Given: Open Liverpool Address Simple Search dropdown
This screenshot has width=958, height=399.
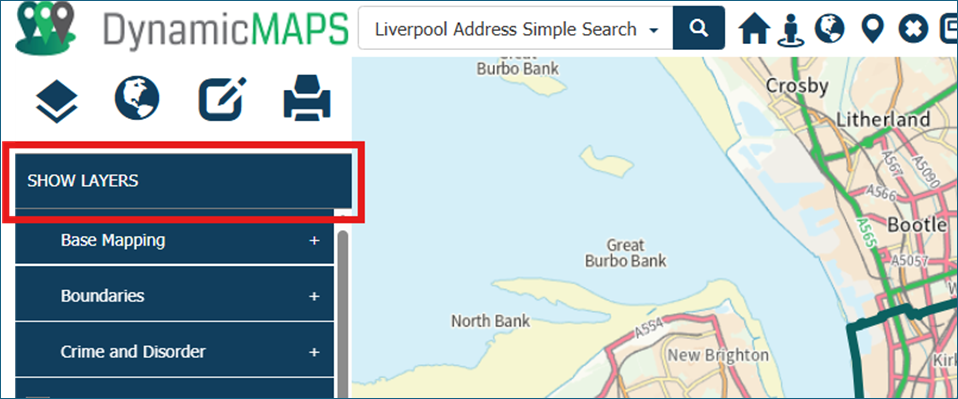Looking at the screenshot, I should pyautogui.click(x=516, y=28).
